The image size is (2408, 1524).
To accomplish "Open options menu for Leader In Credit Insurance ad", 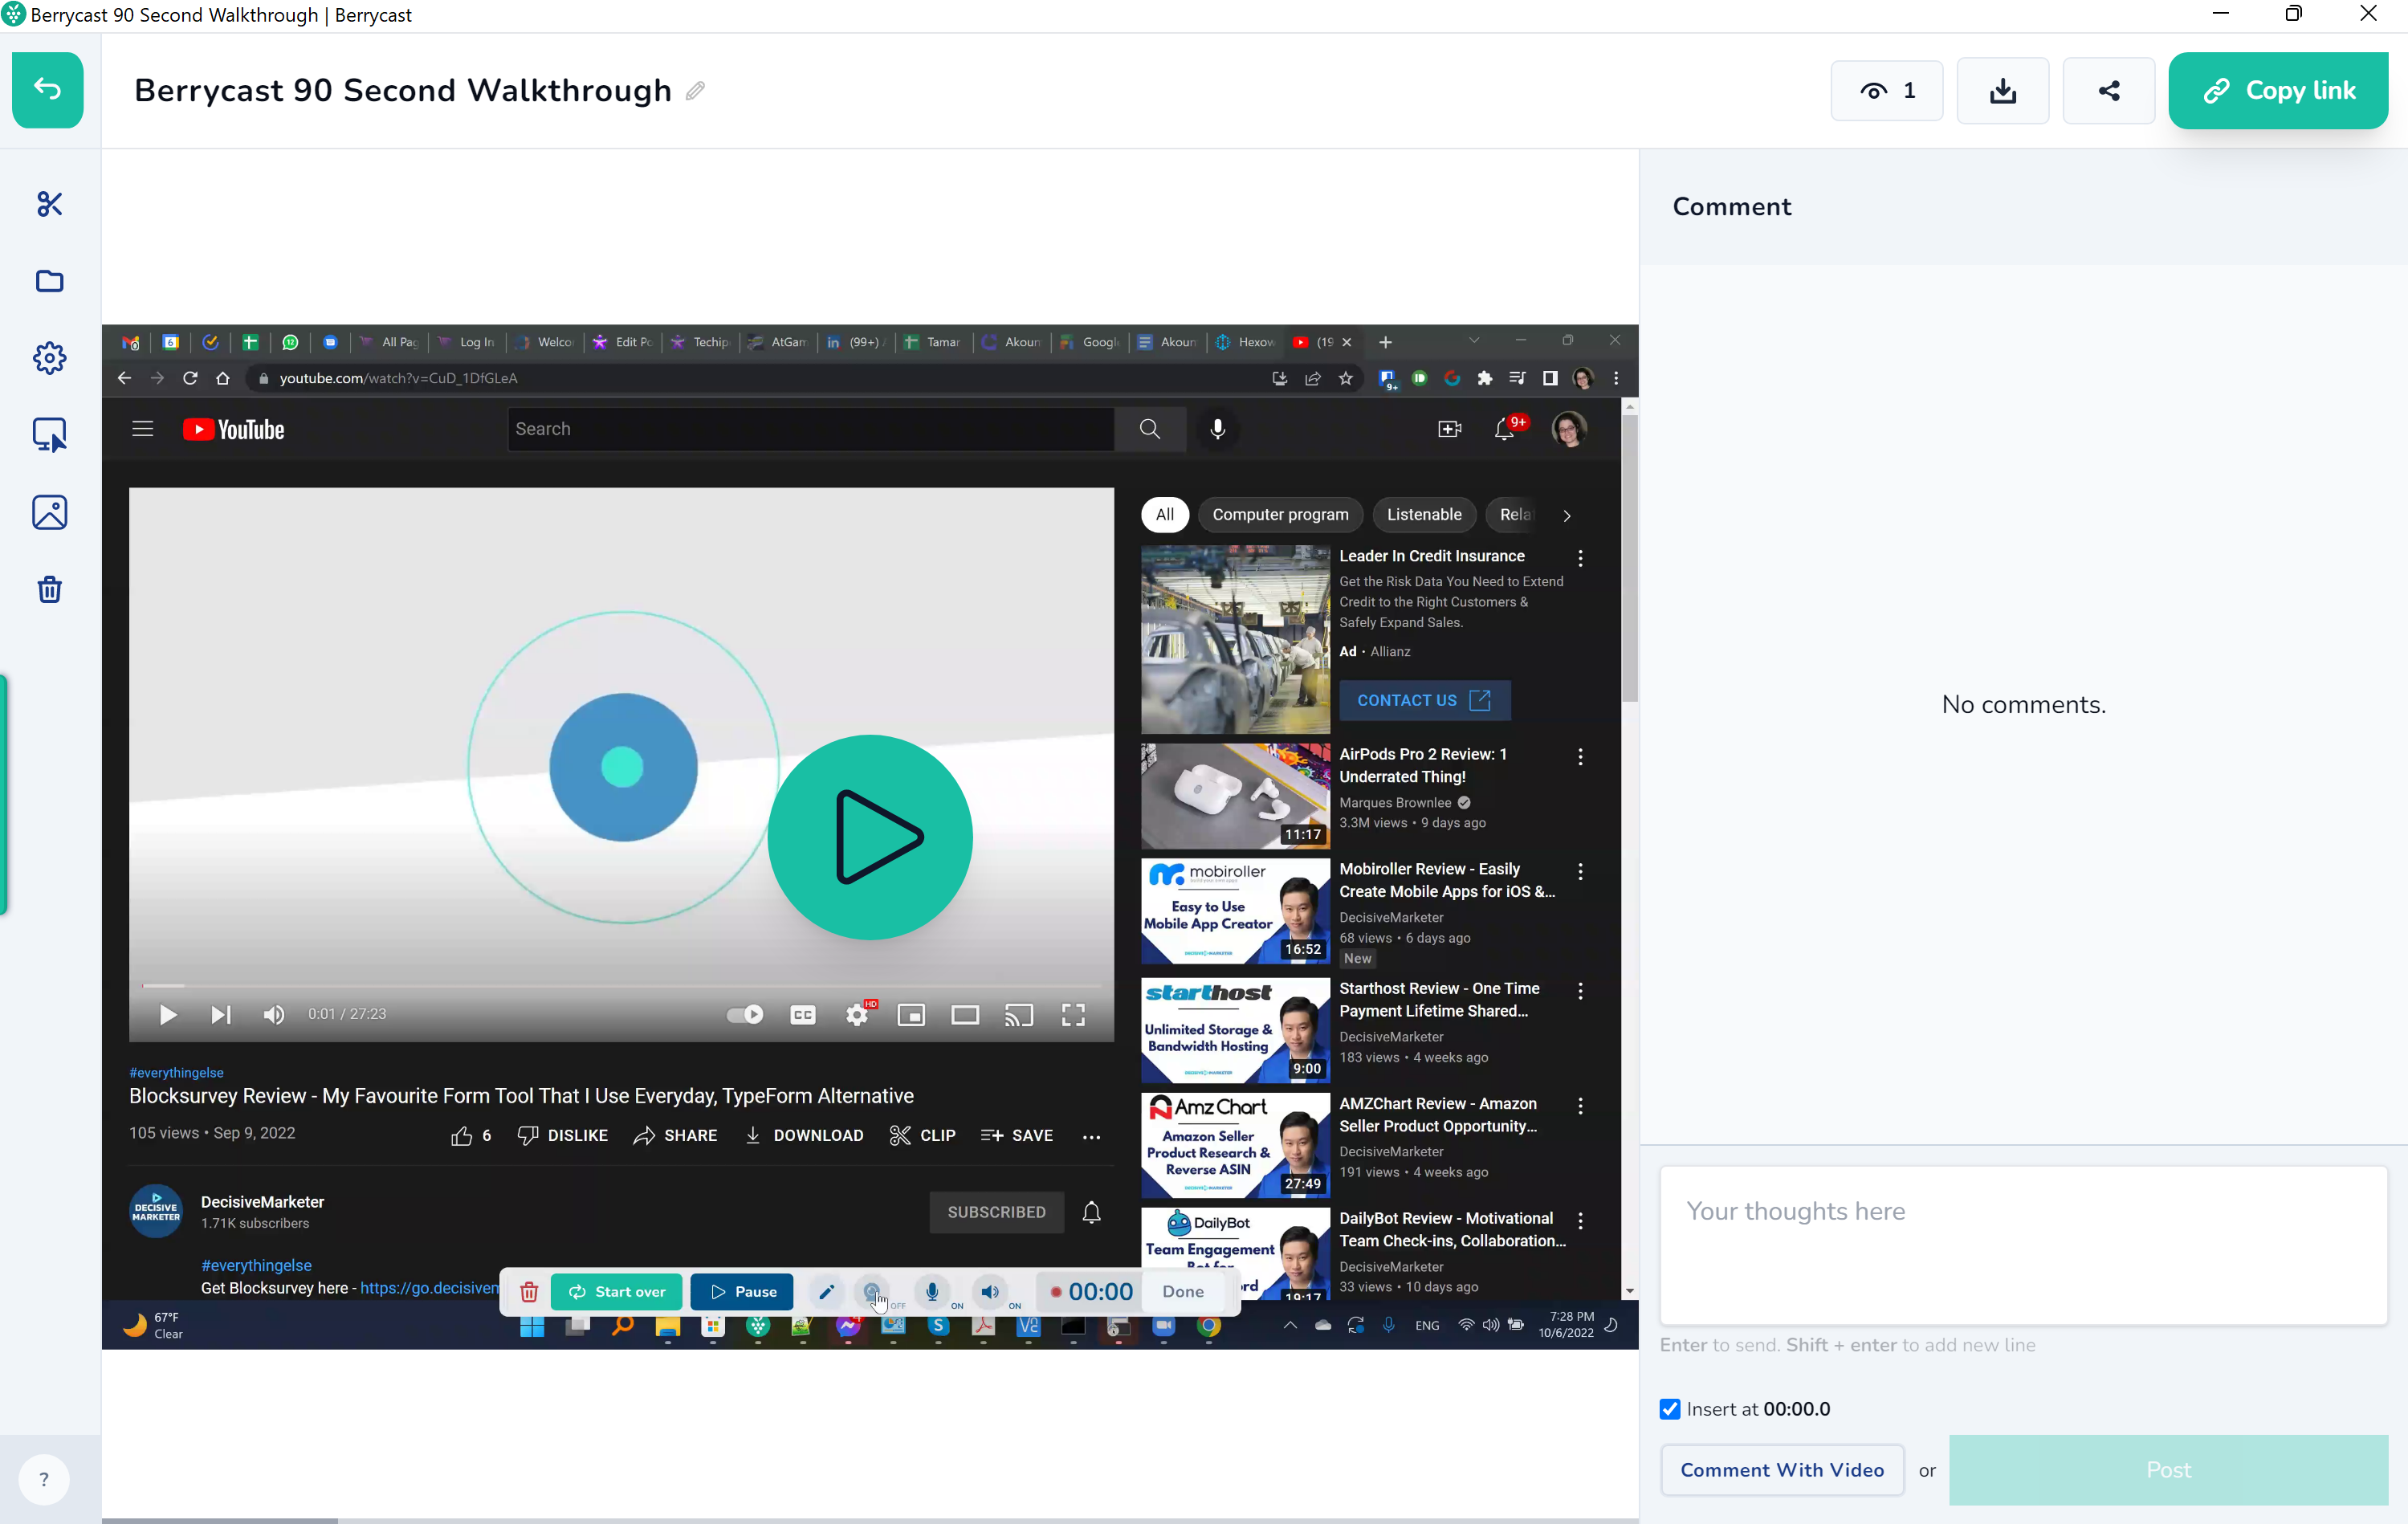I will click(1580, 558).
